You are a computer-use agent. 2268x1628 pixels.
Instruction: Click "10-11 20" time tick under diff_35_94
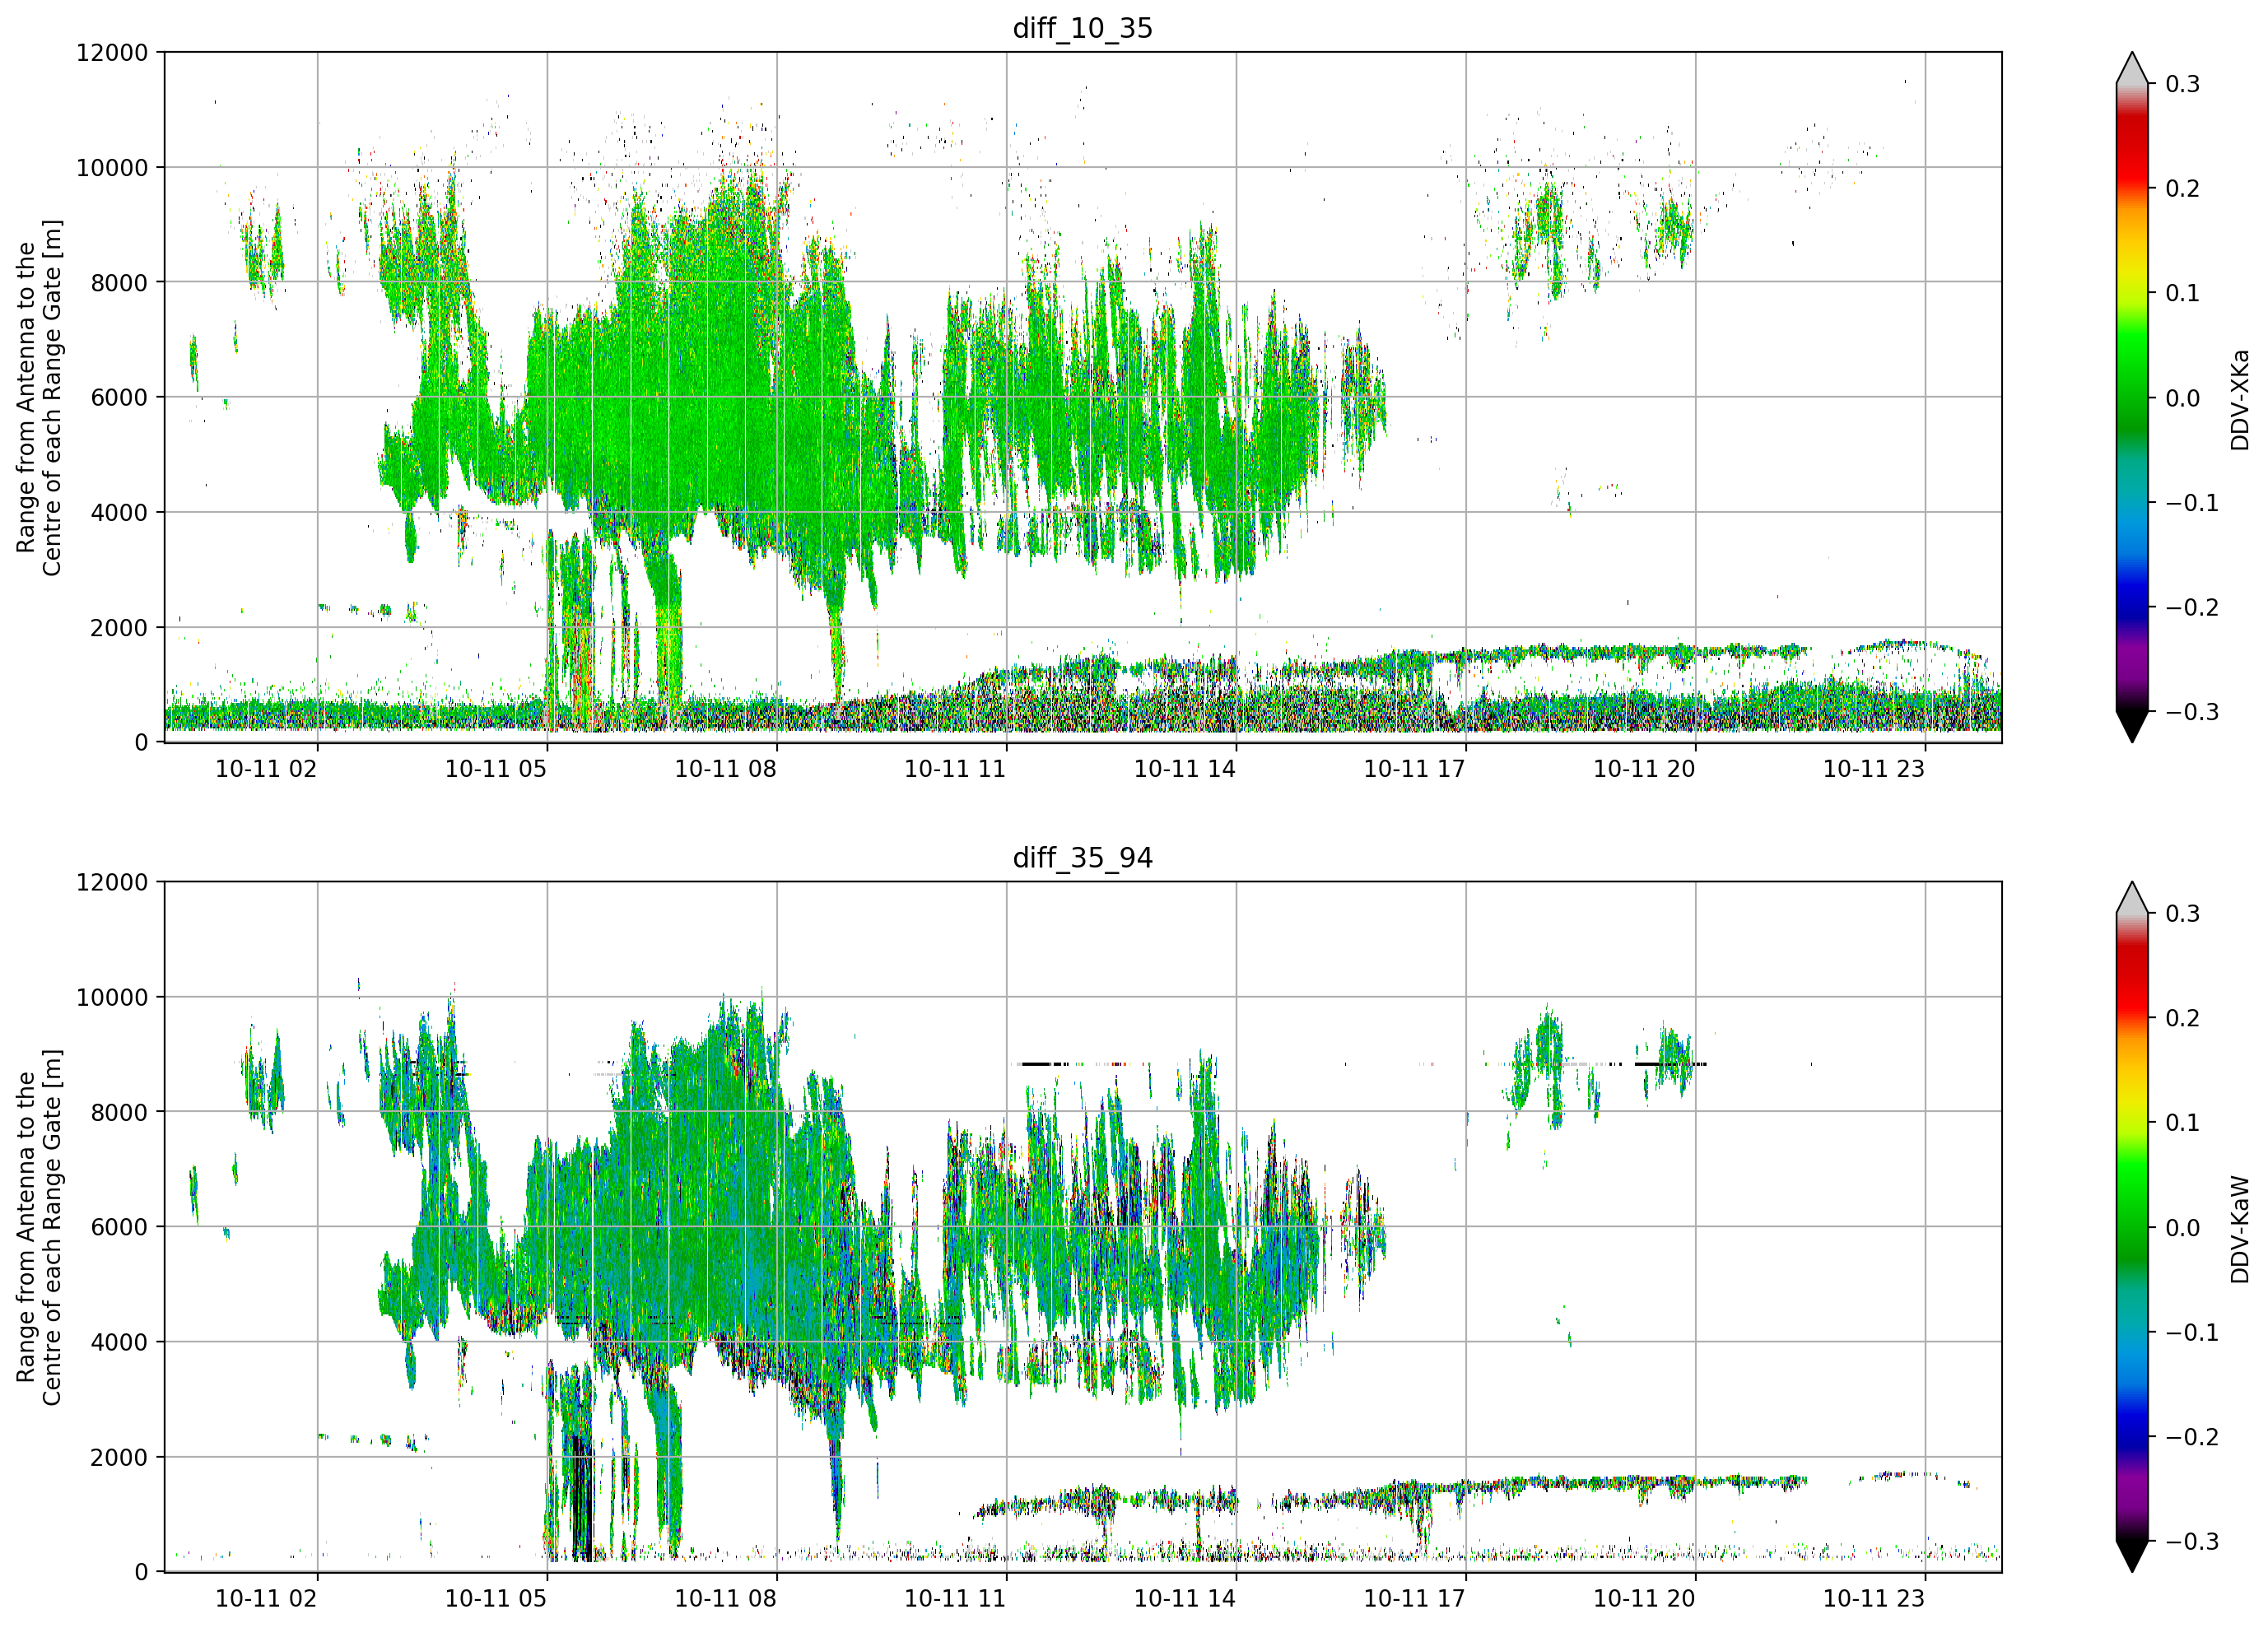coord(1645,1599)
